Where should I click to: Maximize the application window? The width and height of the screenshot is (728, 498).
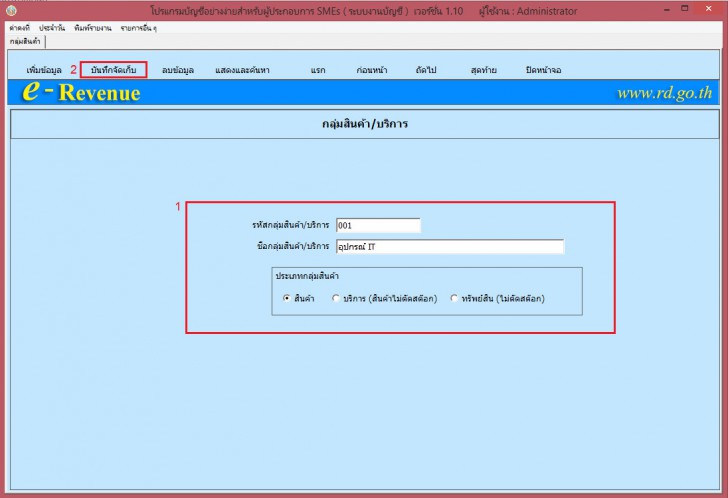tap(685, 9)
